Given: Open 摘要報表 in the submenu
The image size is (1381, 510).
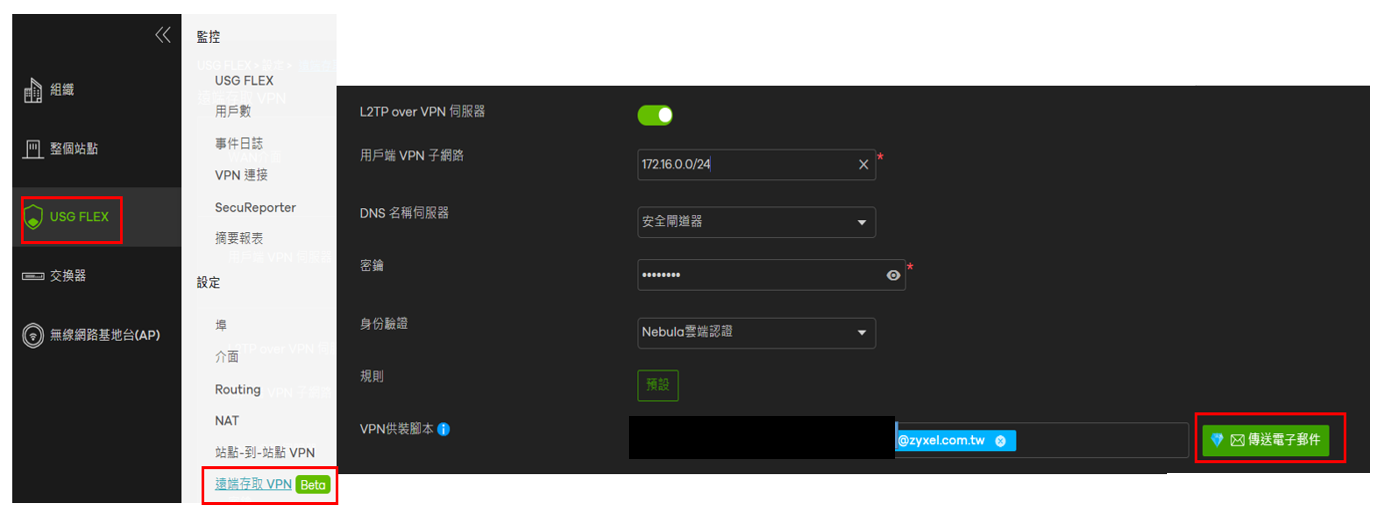Looking at the screenshot, I should (x=239, y=239).
